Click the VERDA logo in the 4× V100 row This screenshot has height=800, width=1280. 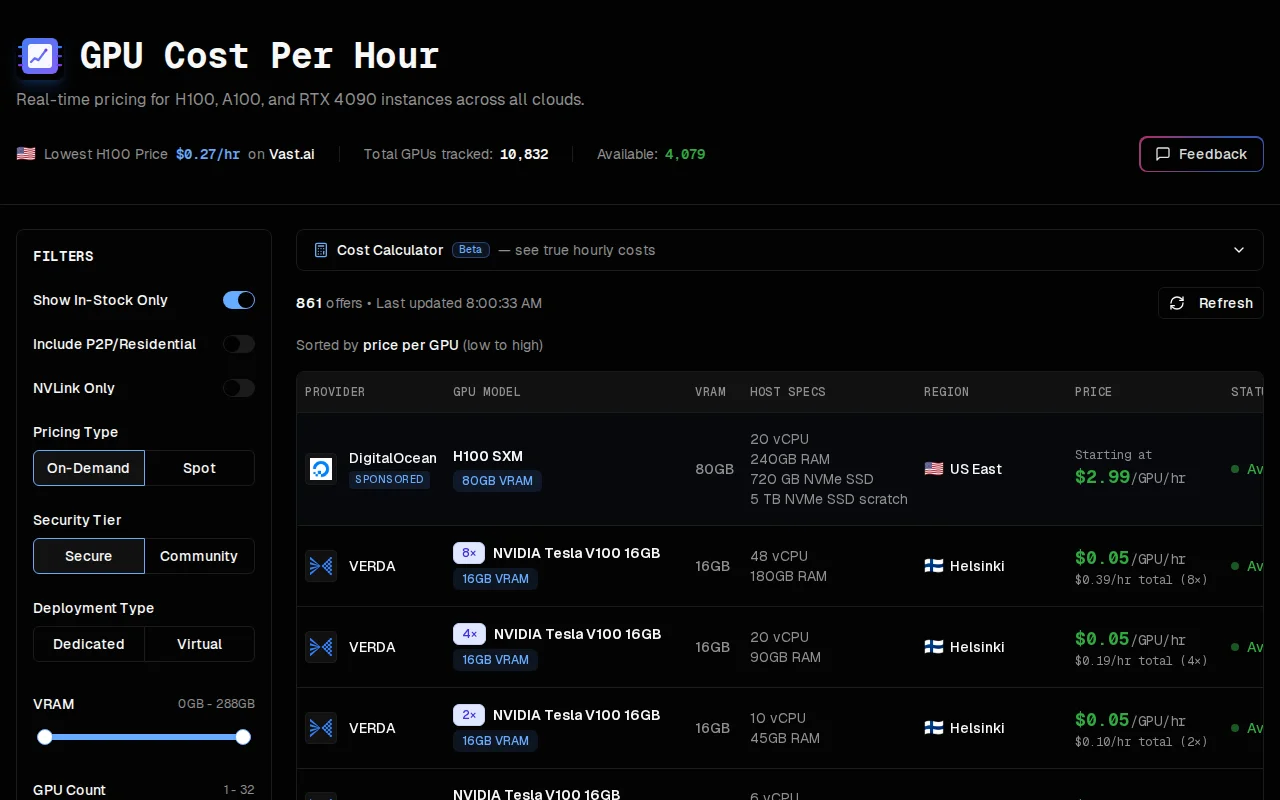coord(321,647)
